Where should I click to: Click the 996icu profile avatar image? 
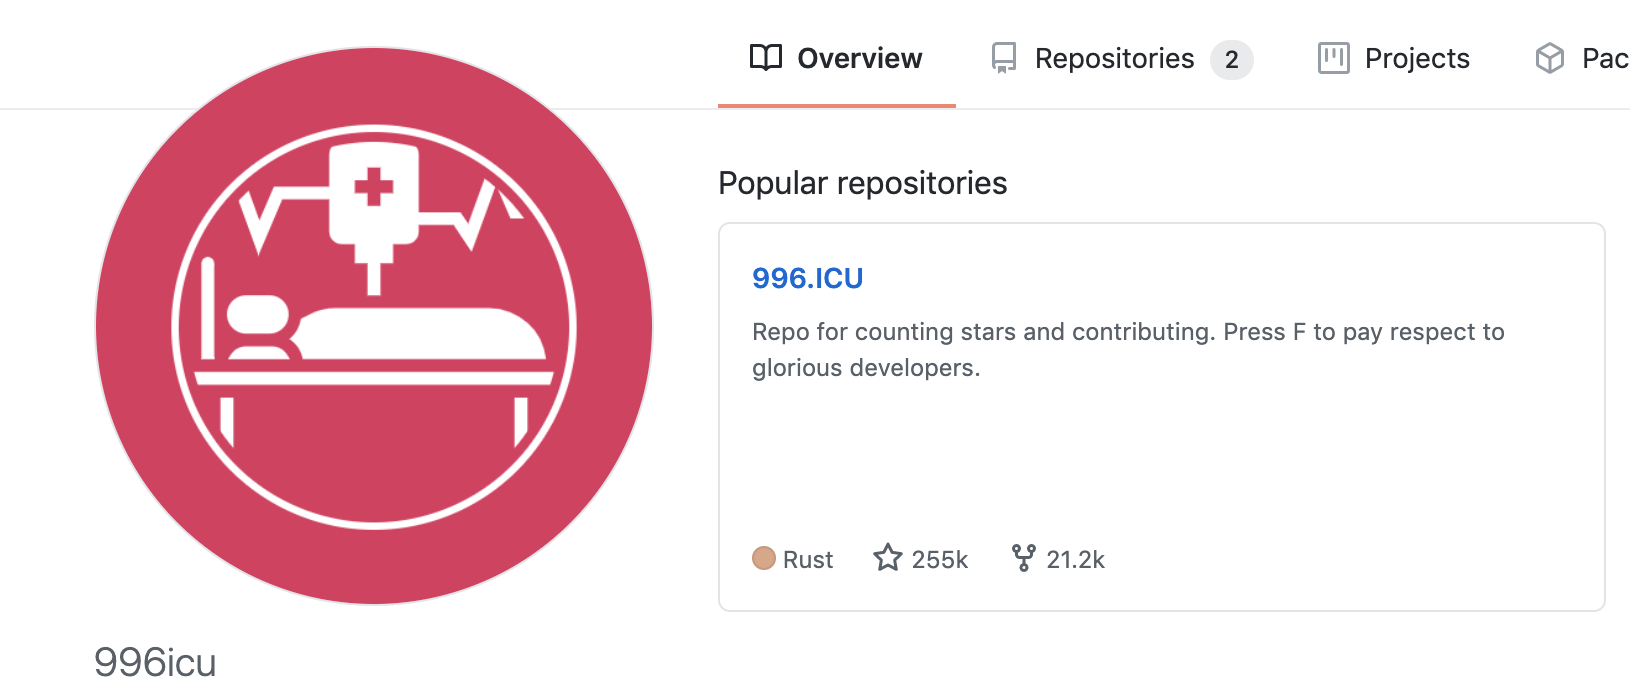tap(374, 326)
